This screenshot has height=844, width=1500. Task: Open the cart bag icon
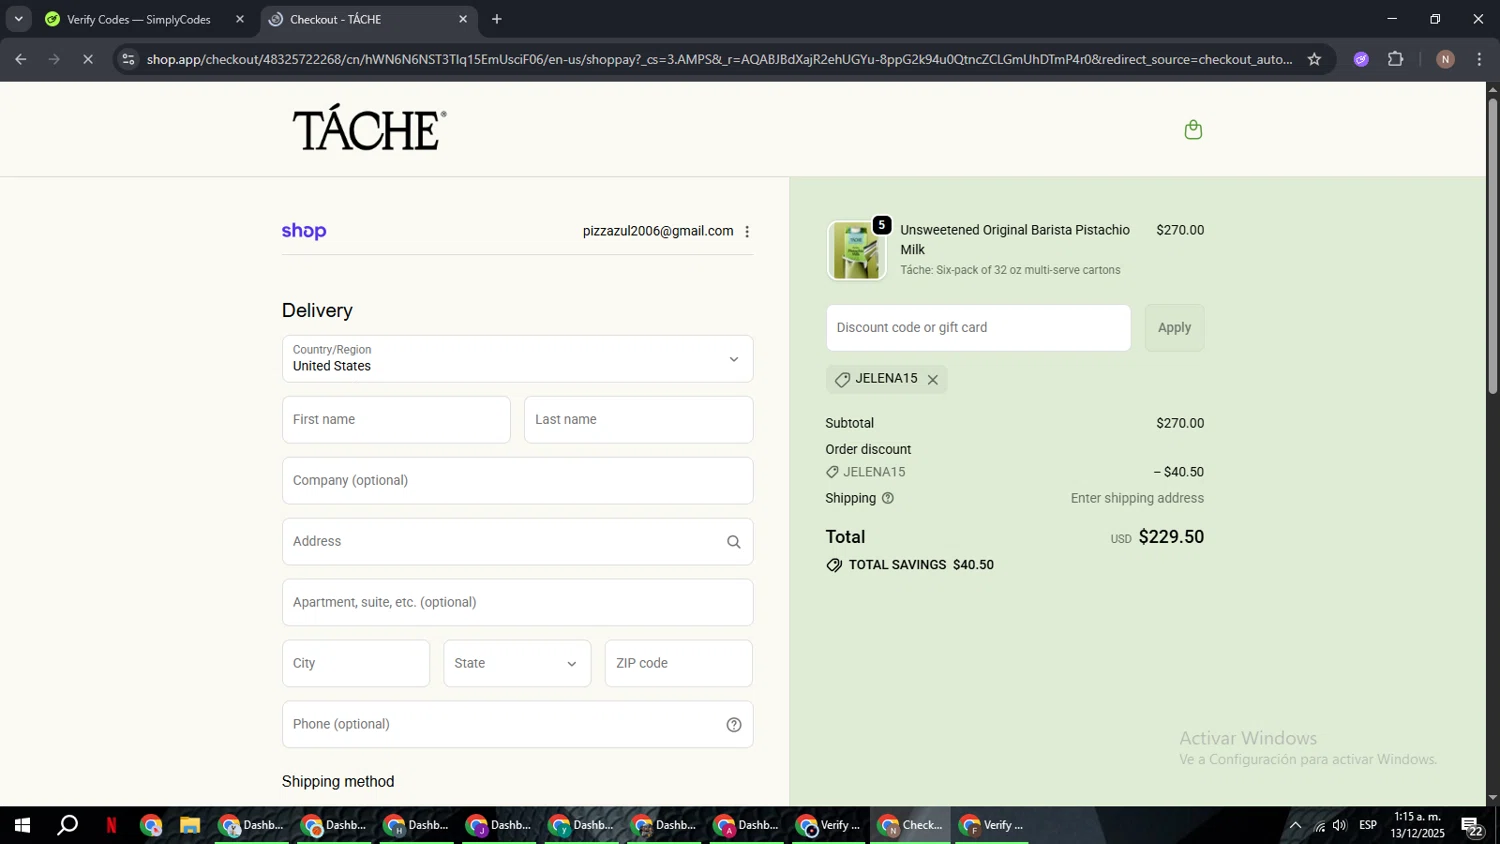1193,130
